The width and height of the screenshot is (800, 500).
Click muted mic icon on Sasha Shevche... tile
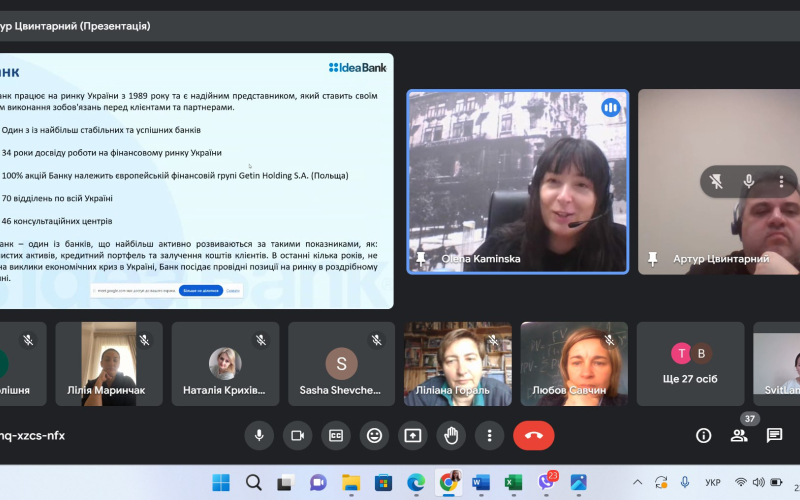coord(377,340)
